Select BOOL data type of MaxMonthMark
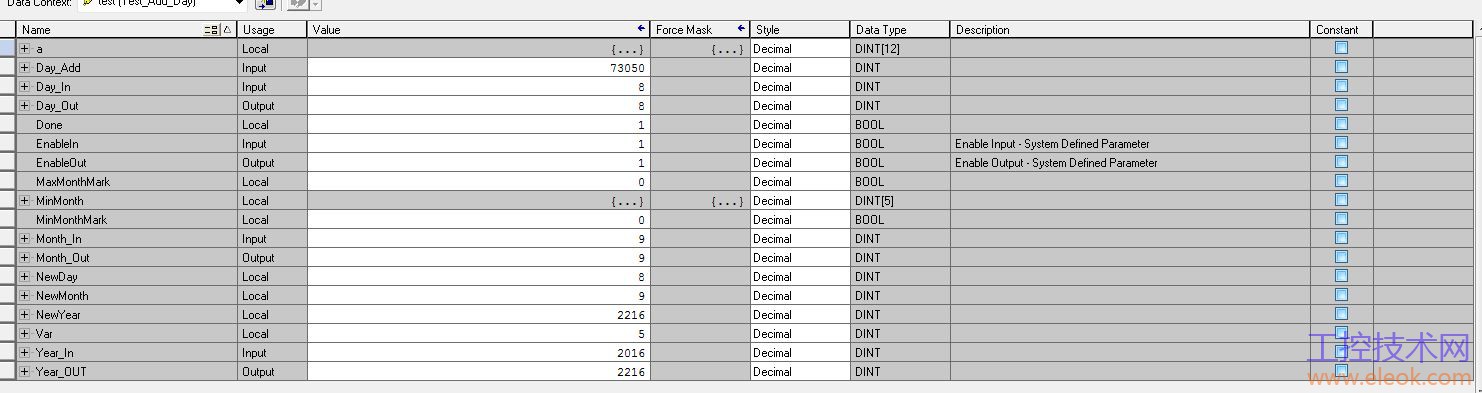Image resolution: width=1482 pixels, height=393 pixels. pos(900,181)
